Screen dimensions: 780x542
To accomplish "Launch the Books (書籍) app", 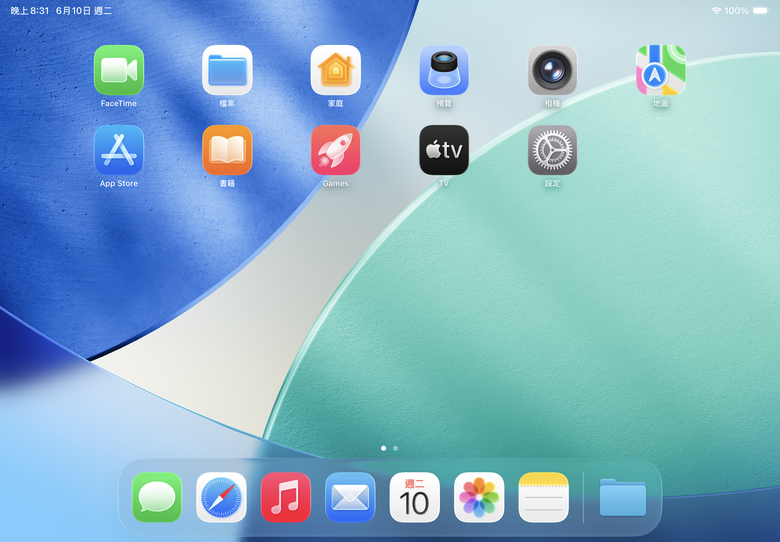I will click(227, 150).
